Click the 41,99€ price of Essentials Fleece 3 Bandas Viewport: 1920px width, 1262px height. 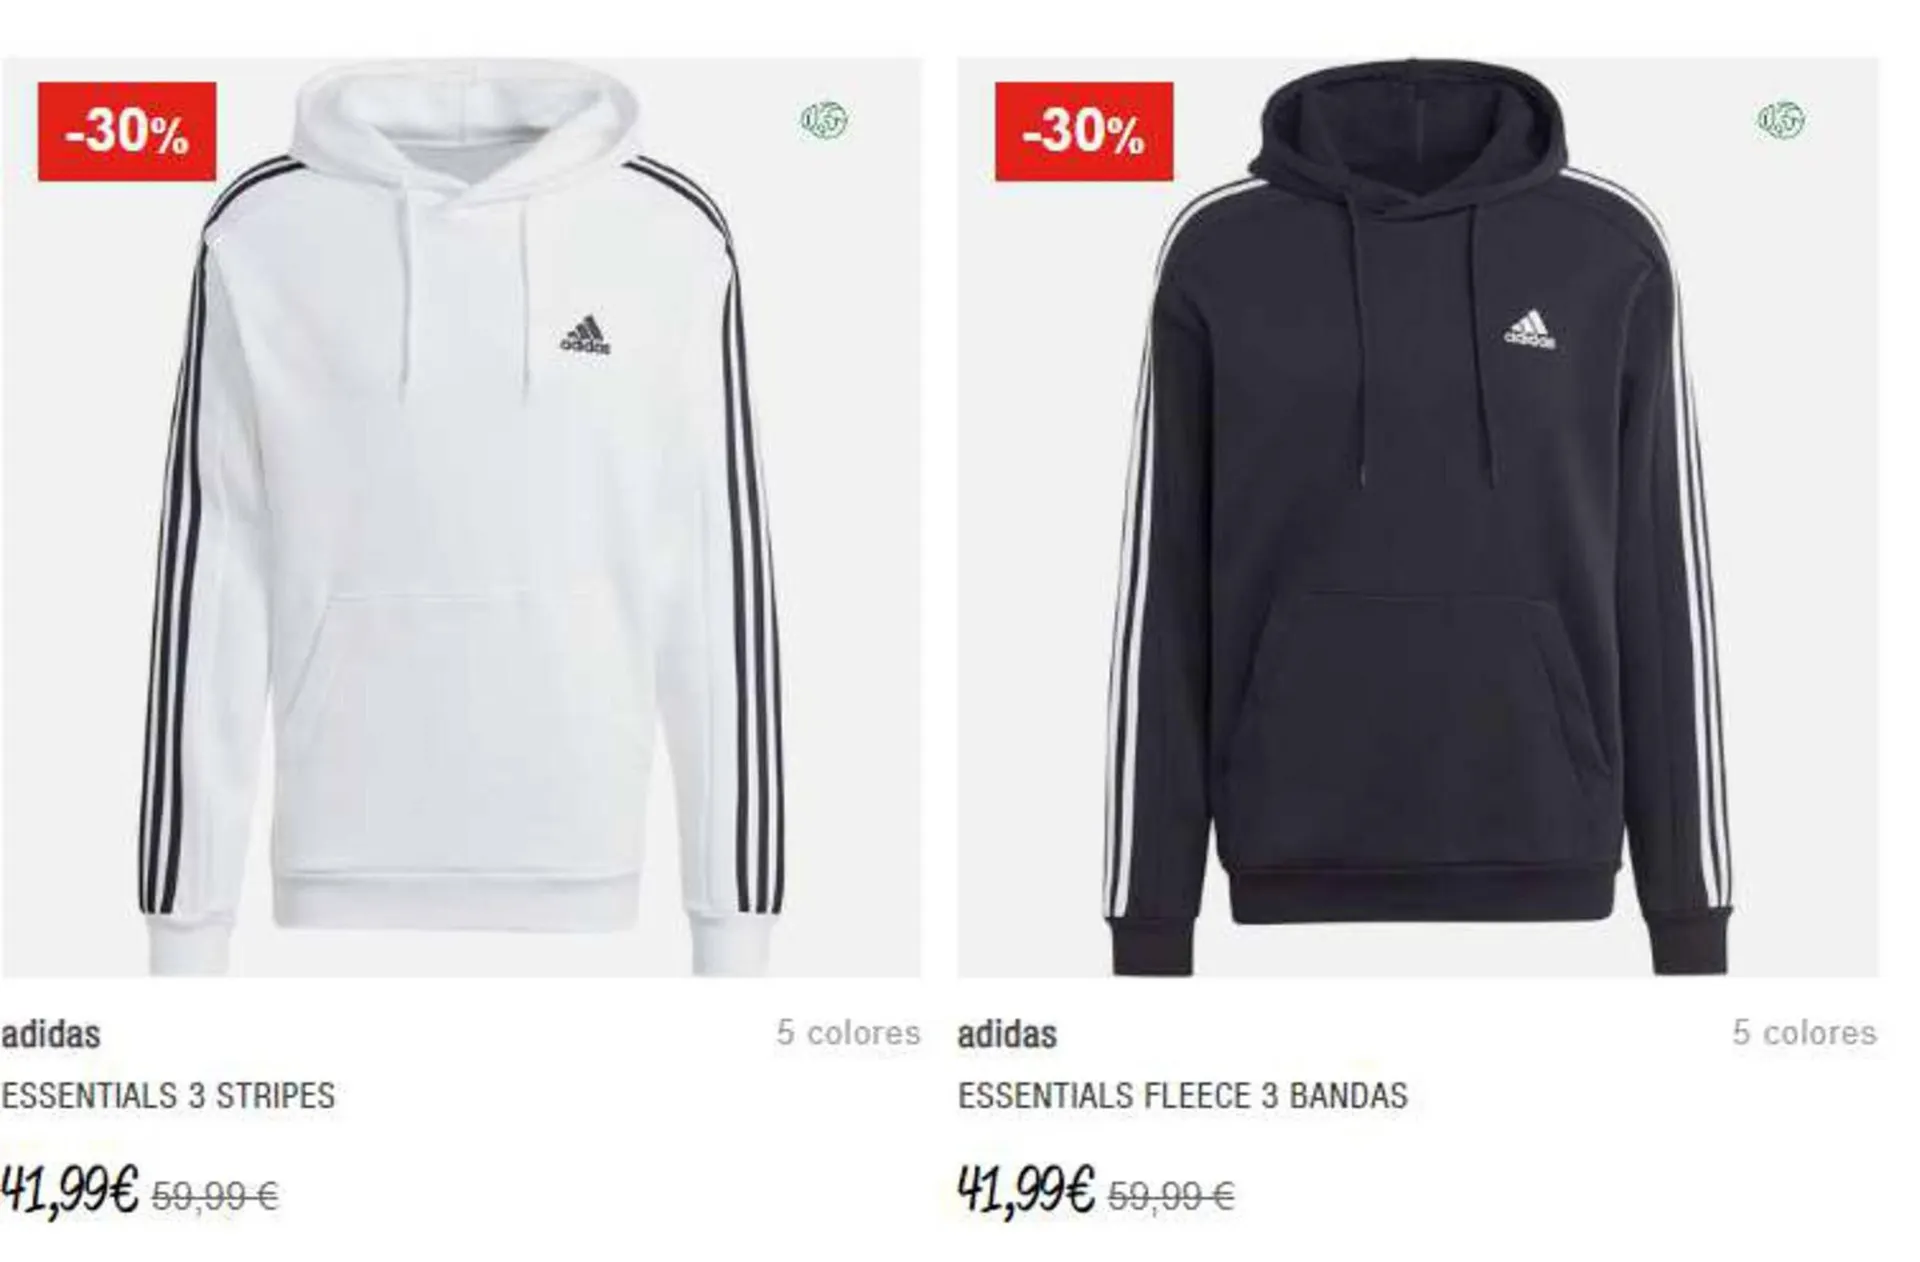(x=1026, y=1190)
